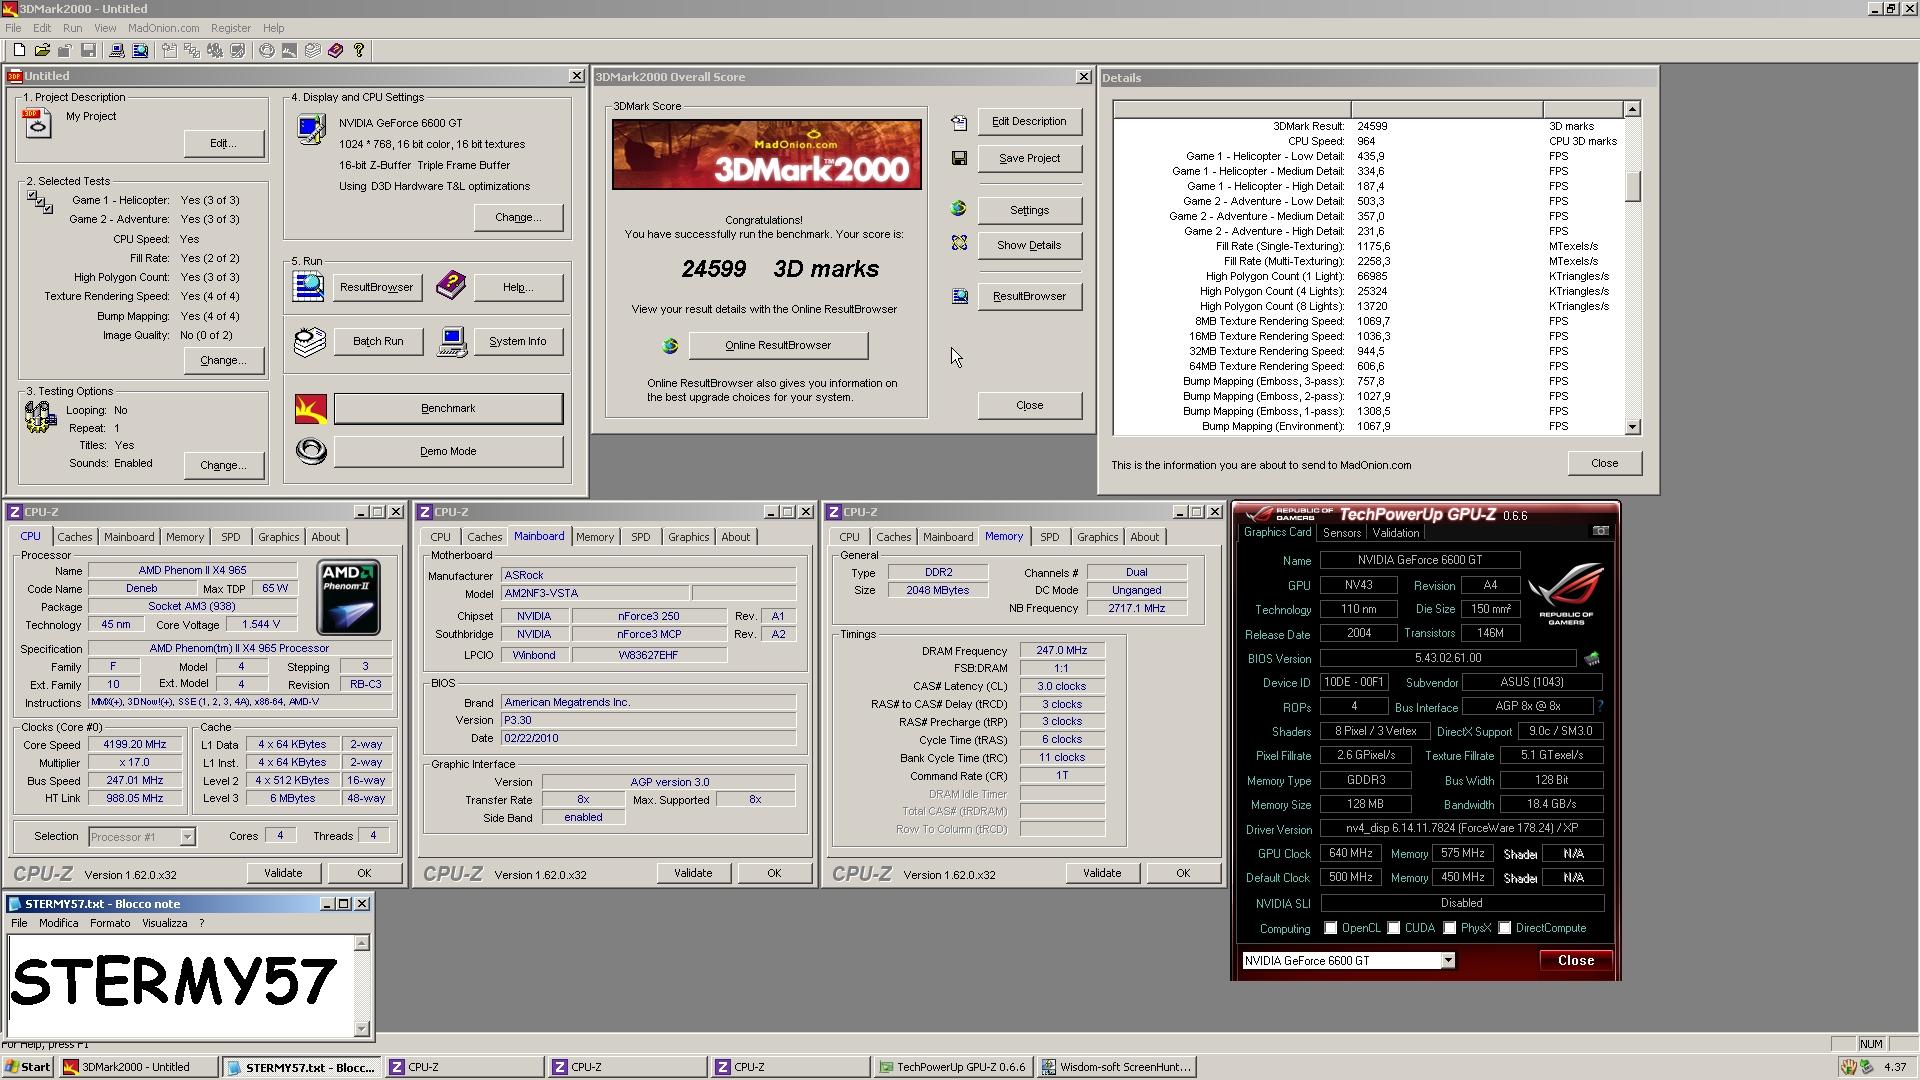Toggle the DirectCompute checkbox in GPU-Z
This screenshot has height=1080, width=1920.
coord(1504,928)
